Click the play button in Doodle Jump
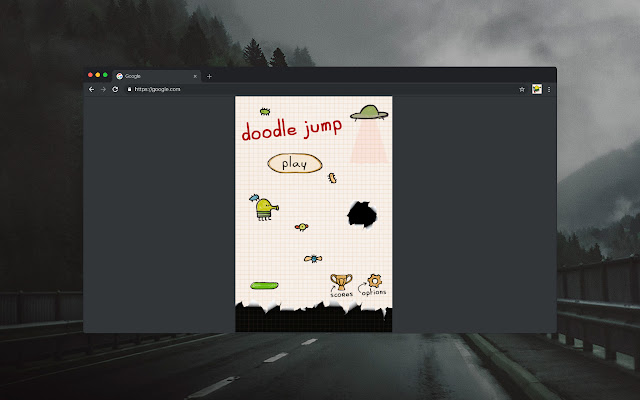Image resolution: width=640 pixels, height=400 pixels. (295, 163)
